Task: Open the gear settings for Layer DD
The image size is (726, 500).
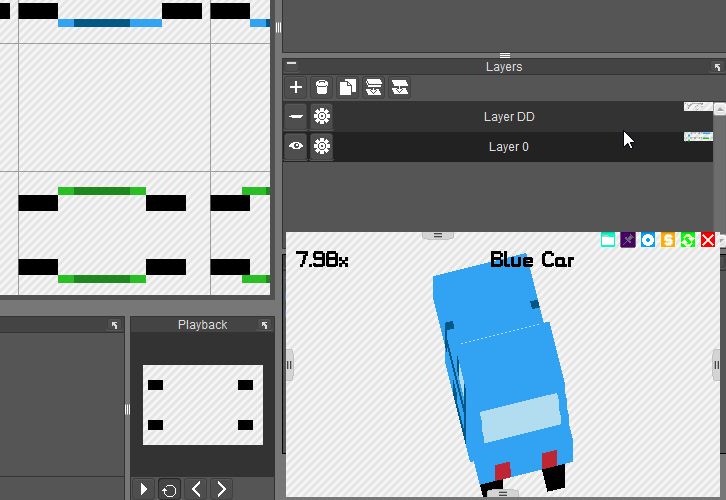Action: [322, 116]
